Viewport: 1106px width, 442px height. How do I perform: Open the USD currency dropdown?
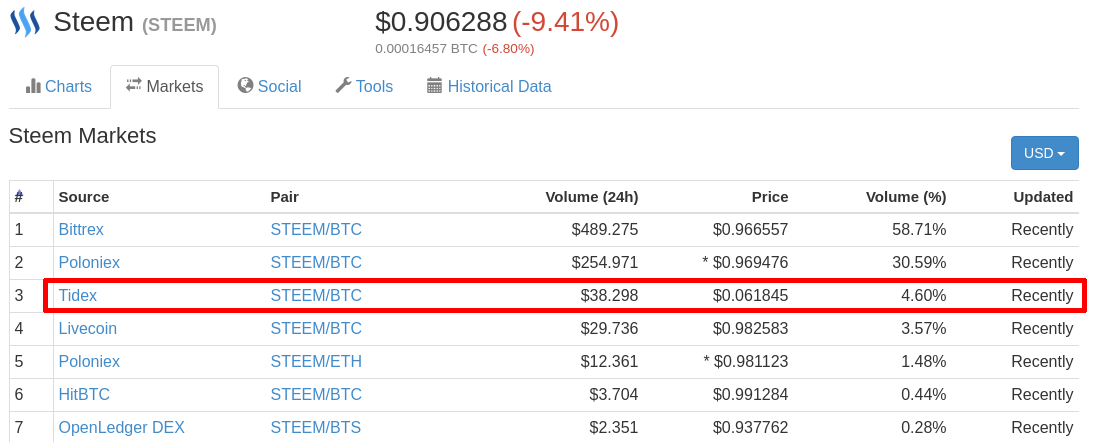click(1045, 153)
